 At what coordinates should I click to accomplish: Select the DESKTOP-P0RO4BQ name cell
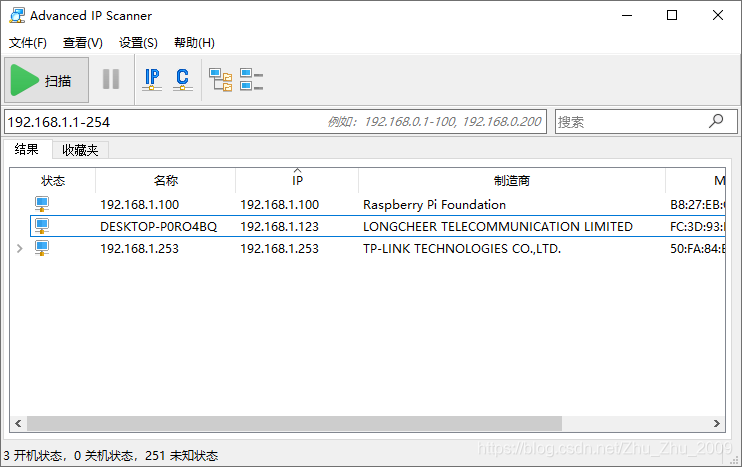[x=159, y=227]
